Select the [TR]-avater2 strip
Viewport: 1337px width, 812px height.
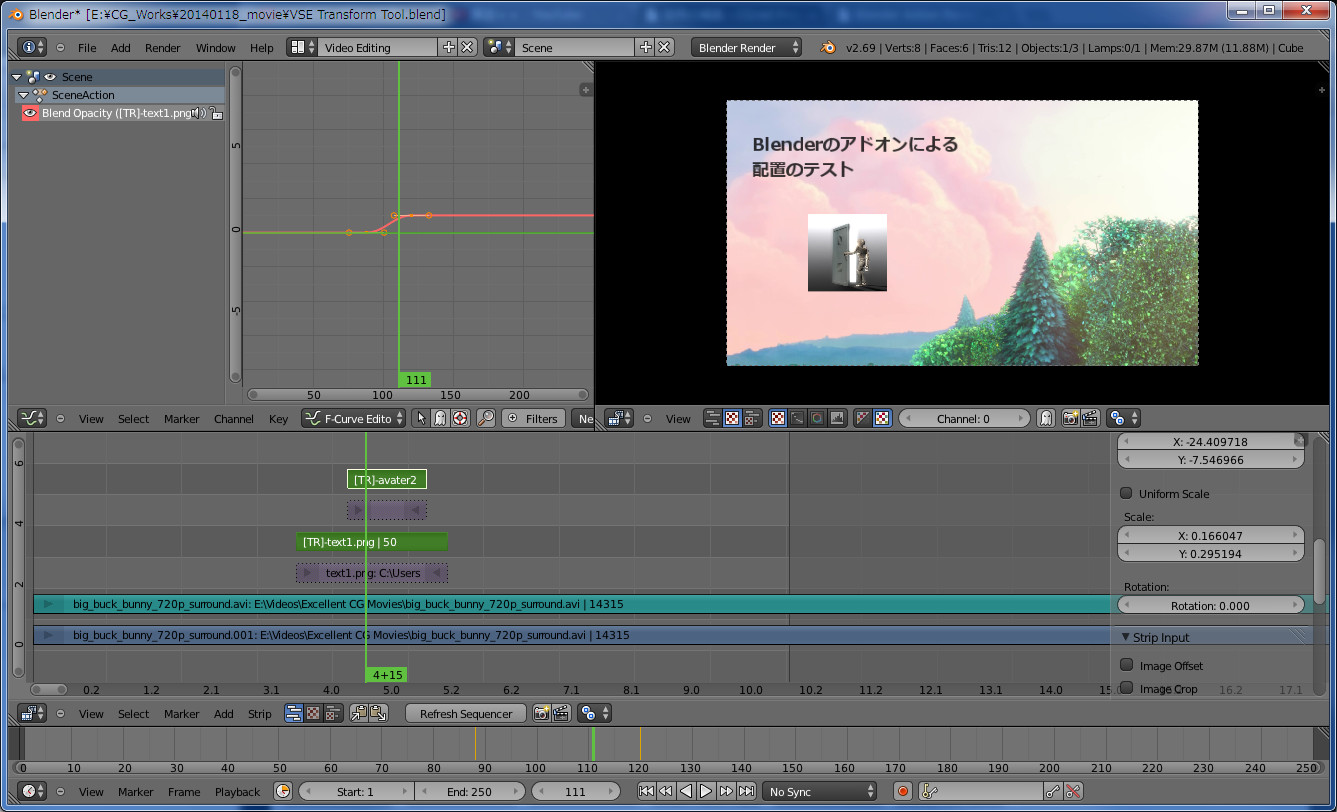tap(387, 480)
